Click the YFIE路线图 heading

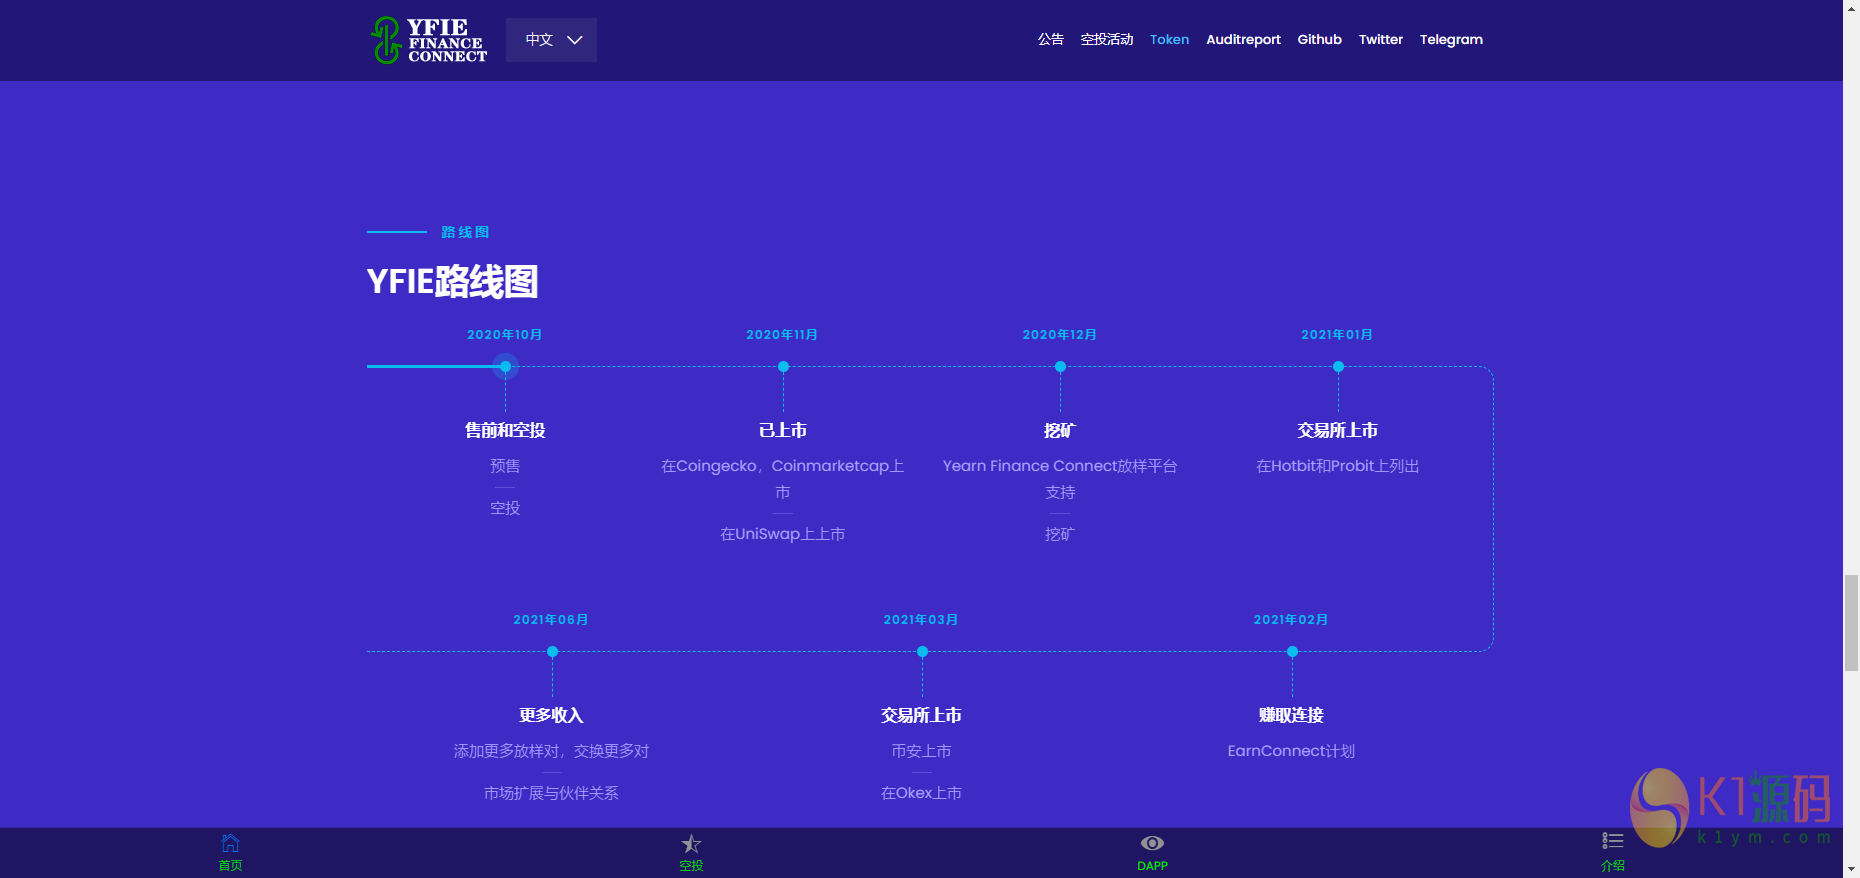click(452, 282)
